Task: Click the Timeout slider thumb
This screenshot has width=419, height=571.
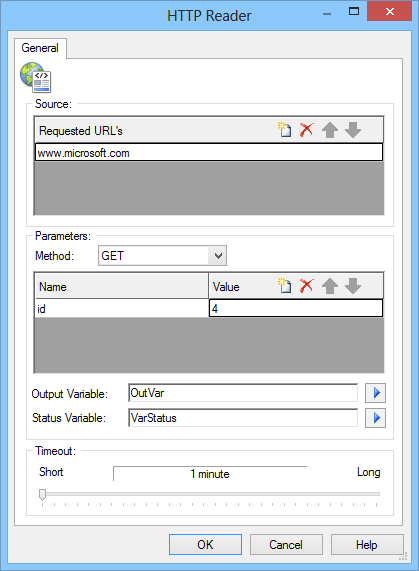Action: [x=43, y=495]
